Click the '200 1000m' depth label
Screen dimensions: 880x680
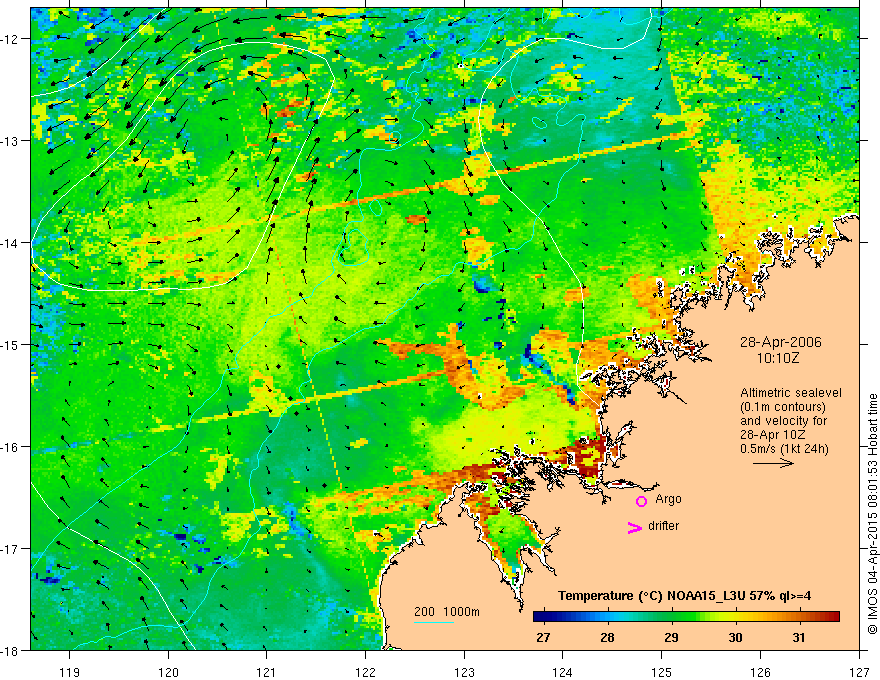pyautogui.click(x=447, y=612)
